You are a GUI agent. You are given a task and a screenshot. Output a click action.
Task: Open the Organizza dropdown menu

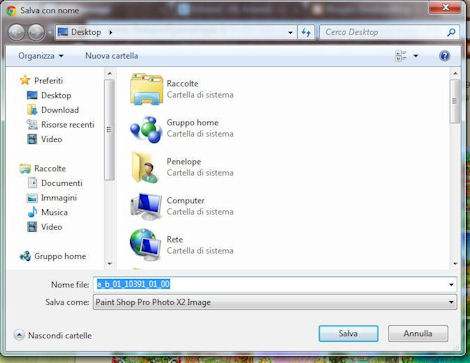41,56
